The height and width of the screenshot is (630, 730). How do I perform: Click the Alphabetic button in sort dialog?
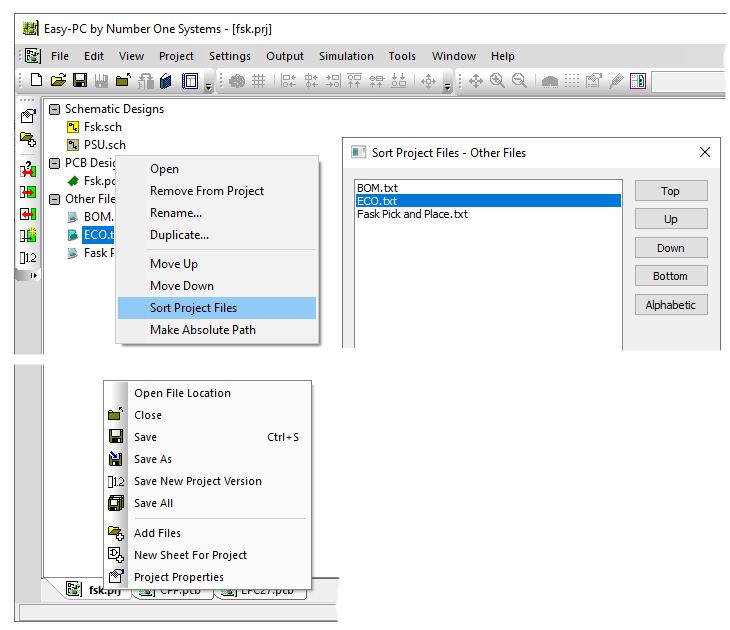pos(671,305)
